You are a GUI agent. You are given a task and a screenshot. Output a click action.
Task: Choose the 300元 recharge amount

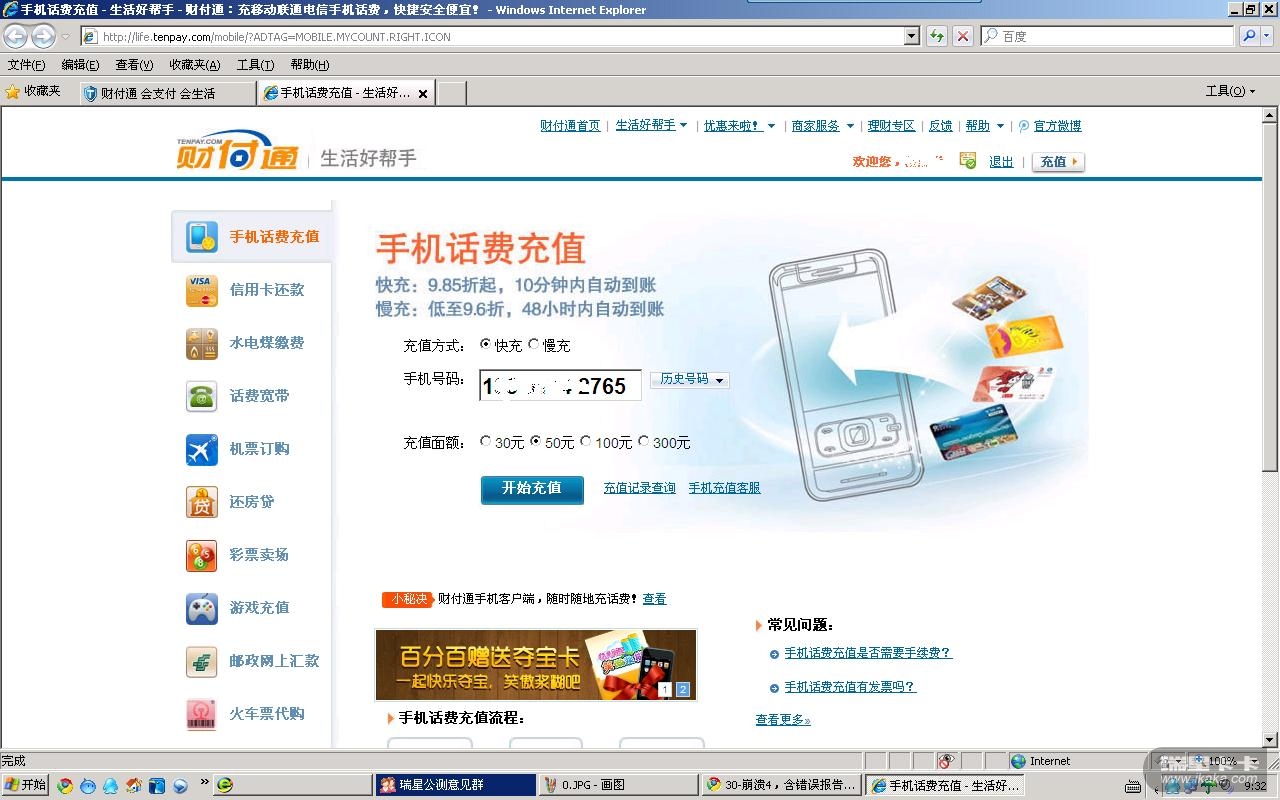click(644, 441)
